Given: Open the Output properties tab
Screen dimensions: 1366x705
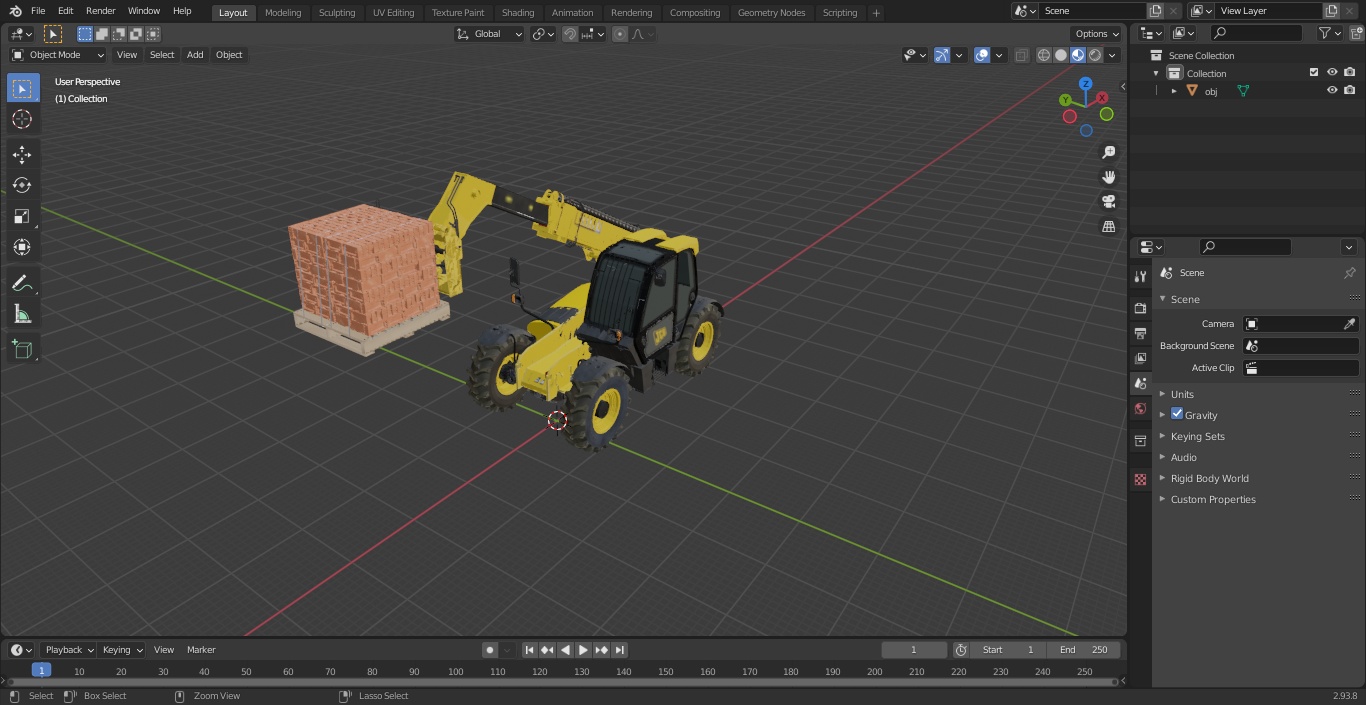Looking at the screenshot, I should tap(1140, 333).
